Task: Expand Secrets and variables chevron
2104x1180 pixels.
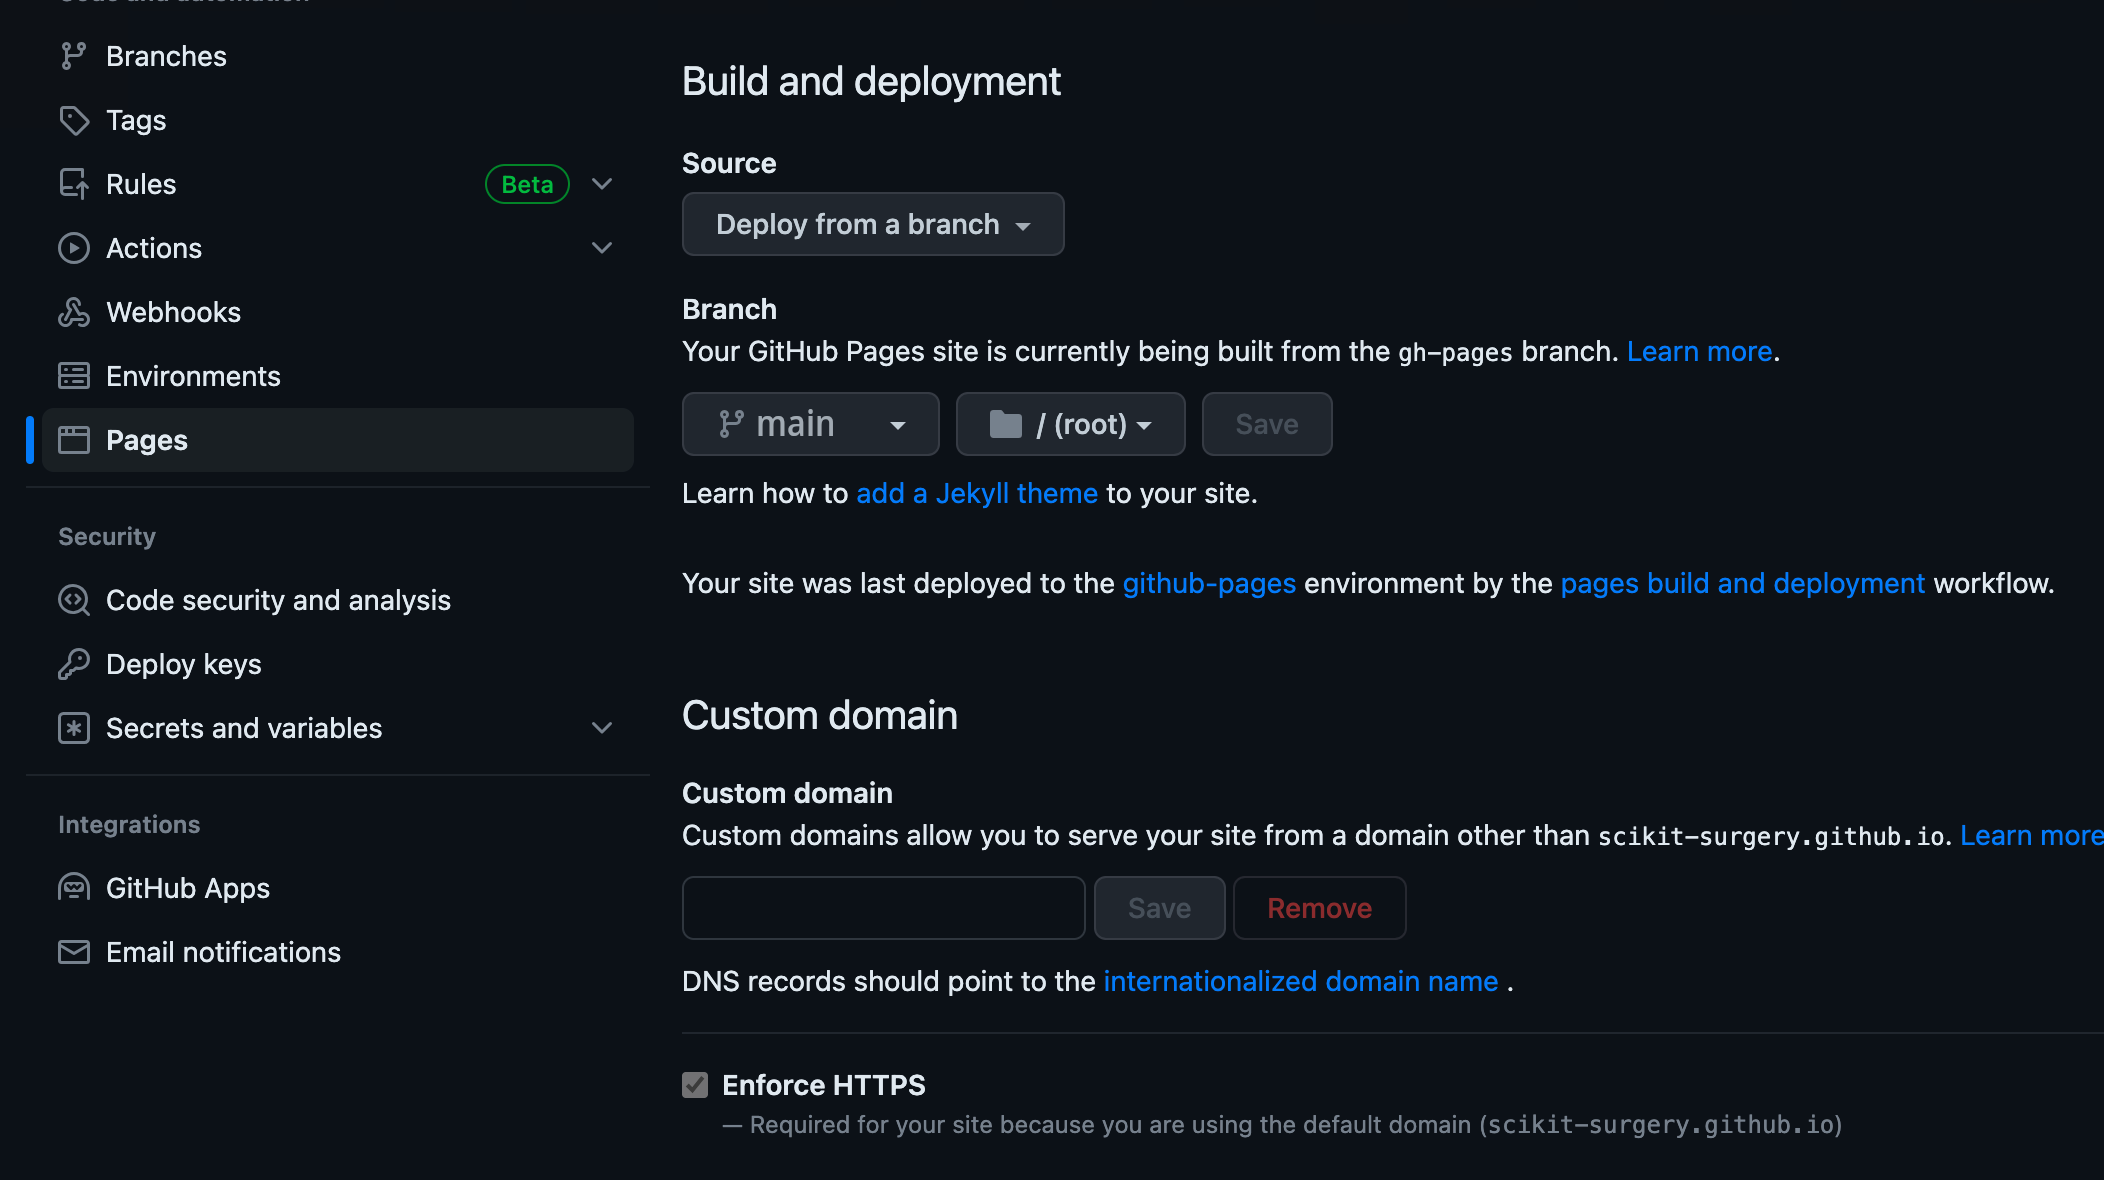Action: point(602,728)
